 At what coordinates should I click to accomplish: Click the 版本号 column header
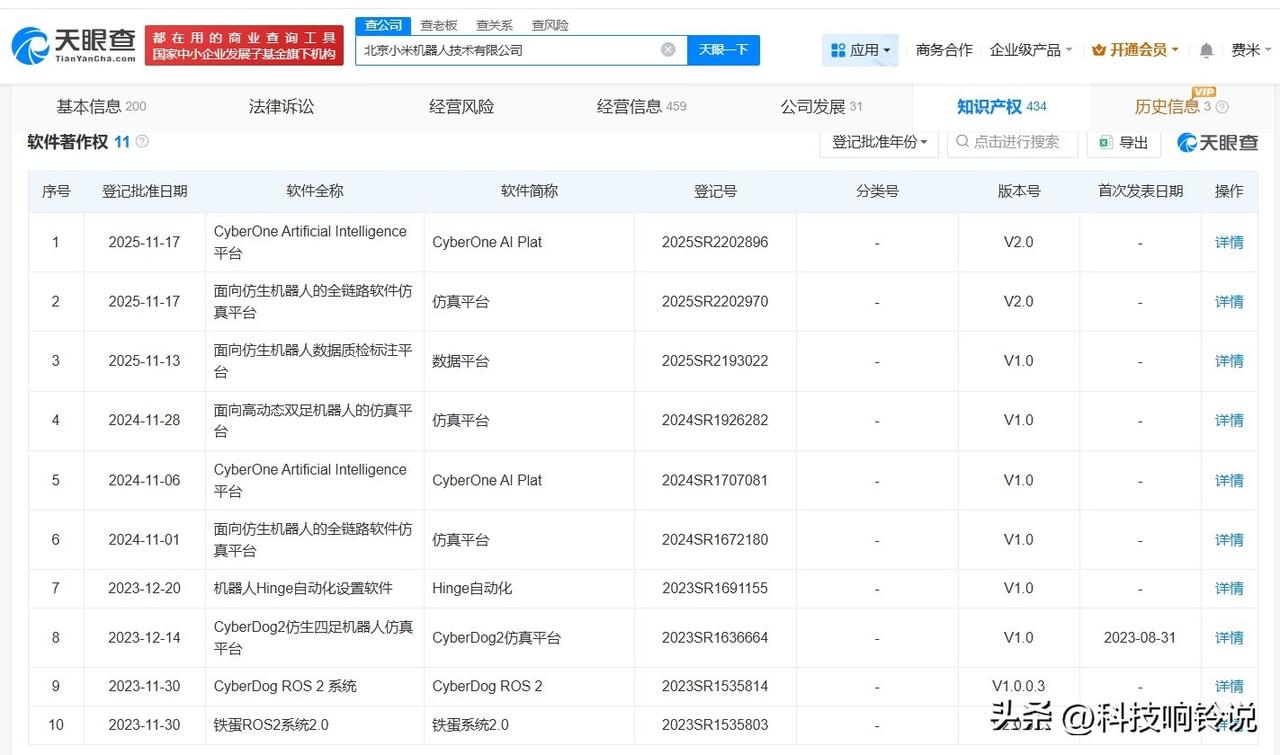click(1019, 191)
